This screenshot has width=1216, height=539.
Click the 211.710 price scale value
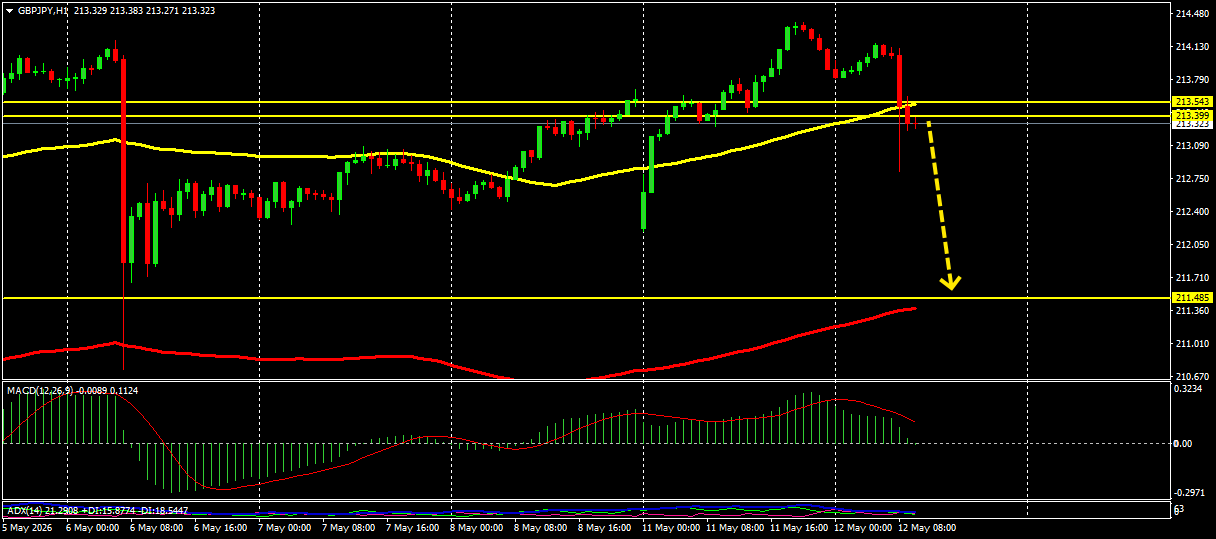coord(1194,278)
